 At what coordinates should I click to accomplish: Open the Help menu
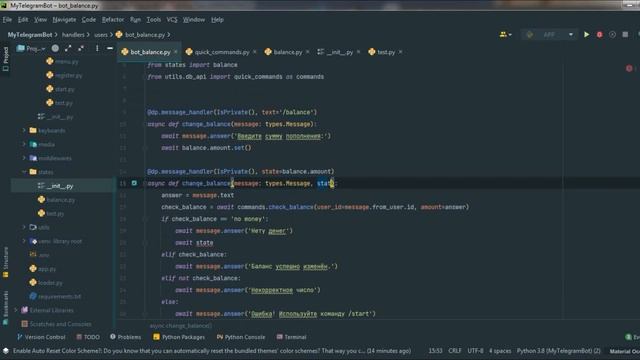tap(217, 20)
